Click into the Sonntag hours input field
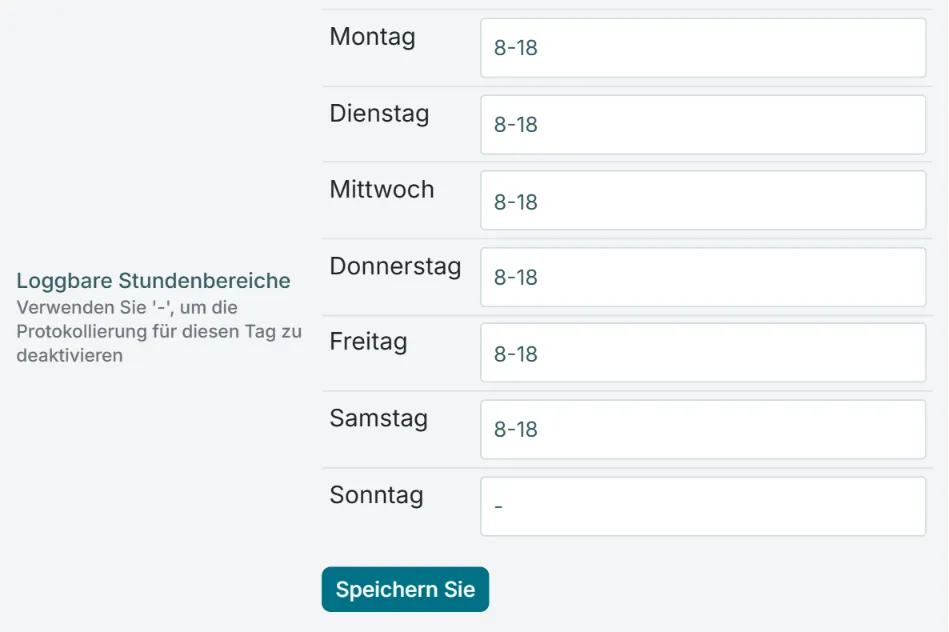The width and height of the screenshot is (949, 632). click(703, 506)
